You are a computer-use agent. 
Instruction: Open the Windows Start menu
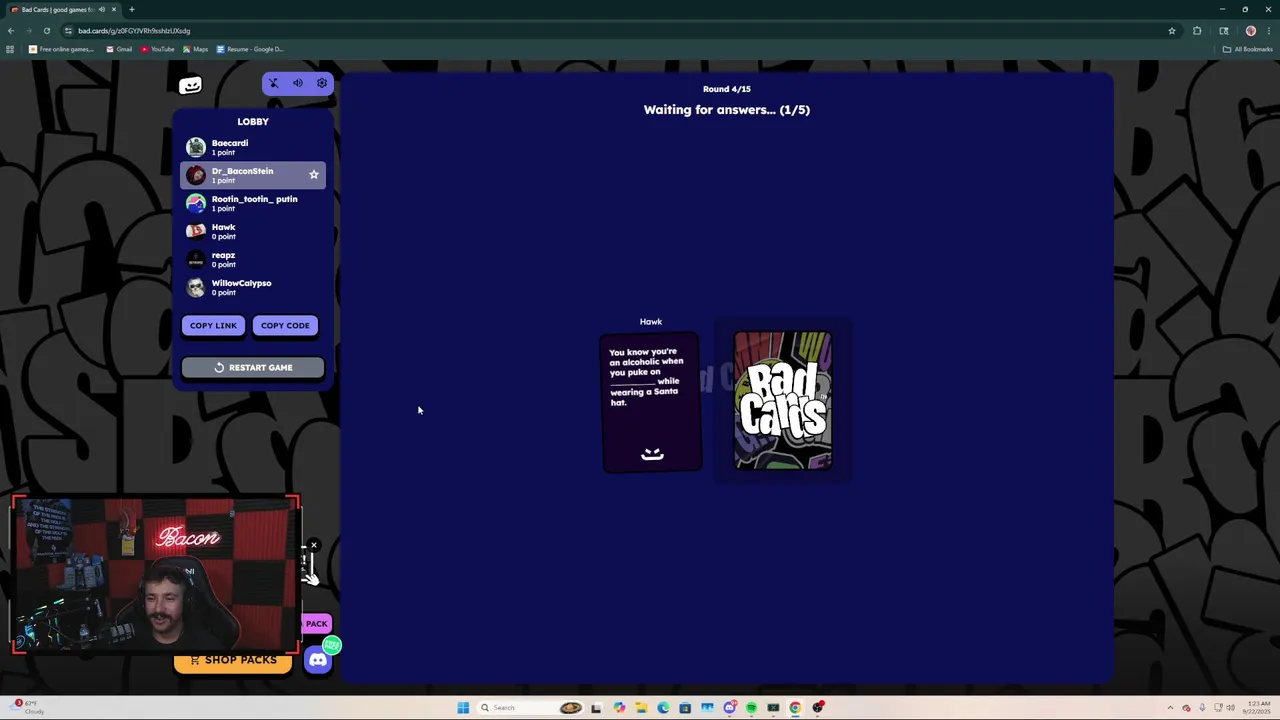click(x=463, y=708)
